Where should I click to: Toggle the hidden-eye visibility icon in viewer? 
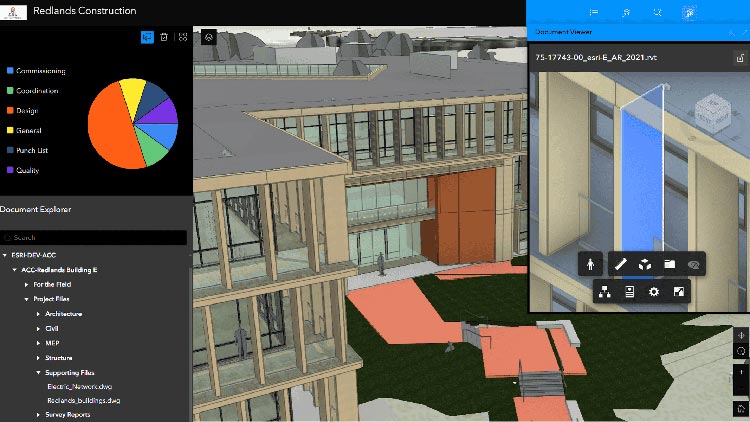click(694, 265)
